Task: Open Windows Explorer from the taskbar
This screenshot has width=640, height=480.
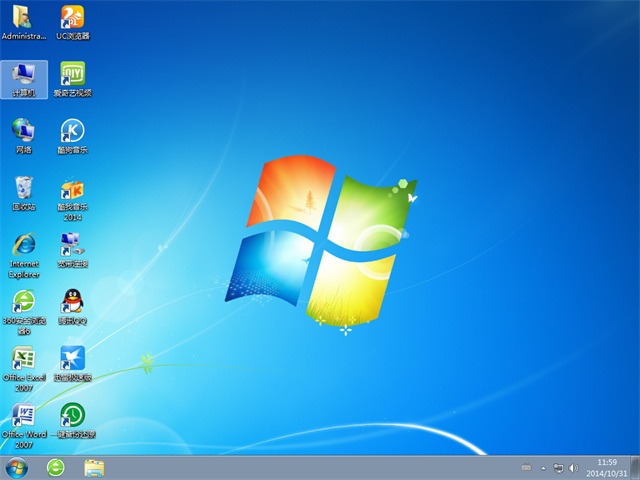Action: (94, 468)
